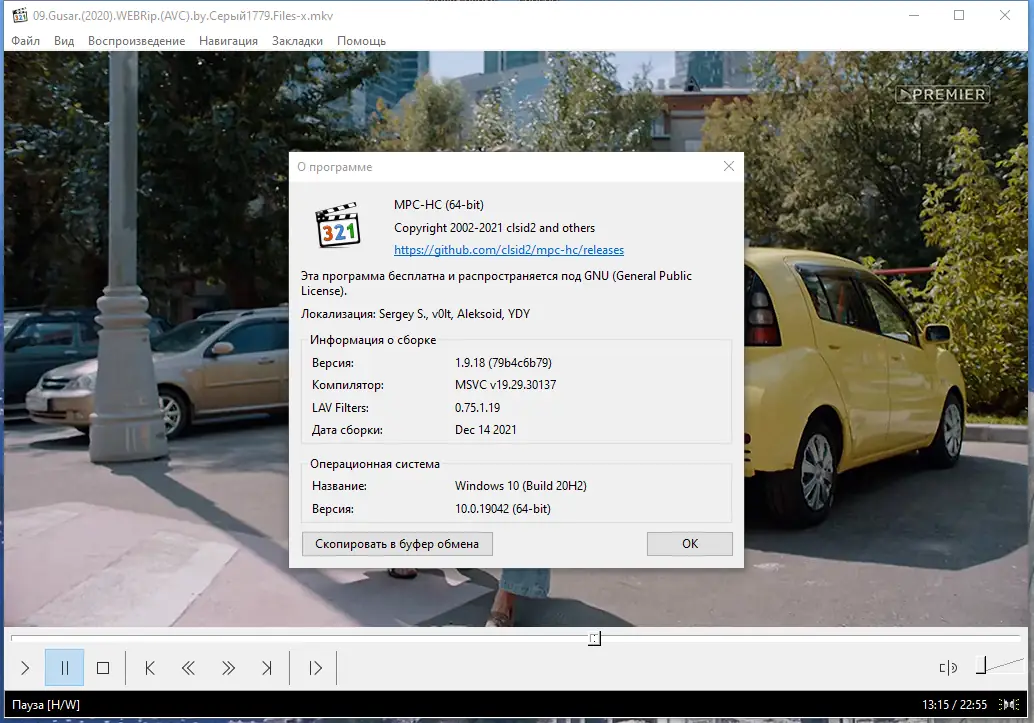The image size is (1034, 723).
Task: Click build date Dec 14 2021
Action: (x=485, y=430)
